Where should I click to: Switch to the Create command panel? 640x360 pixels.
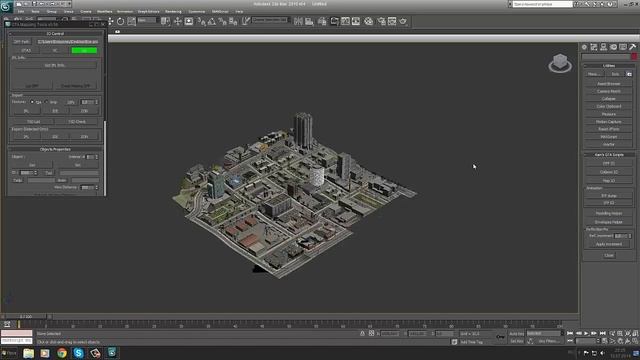584,47
